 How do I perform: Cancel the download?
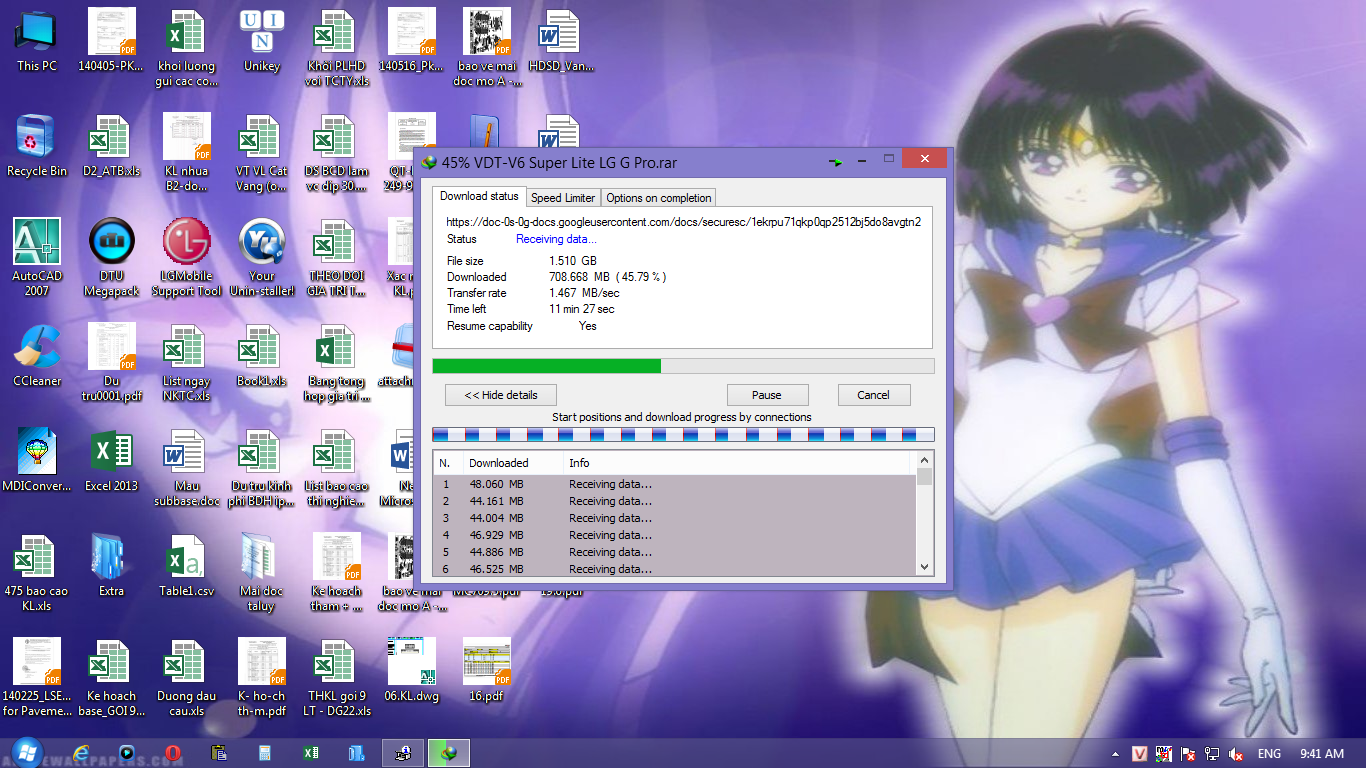coord(874,395)
